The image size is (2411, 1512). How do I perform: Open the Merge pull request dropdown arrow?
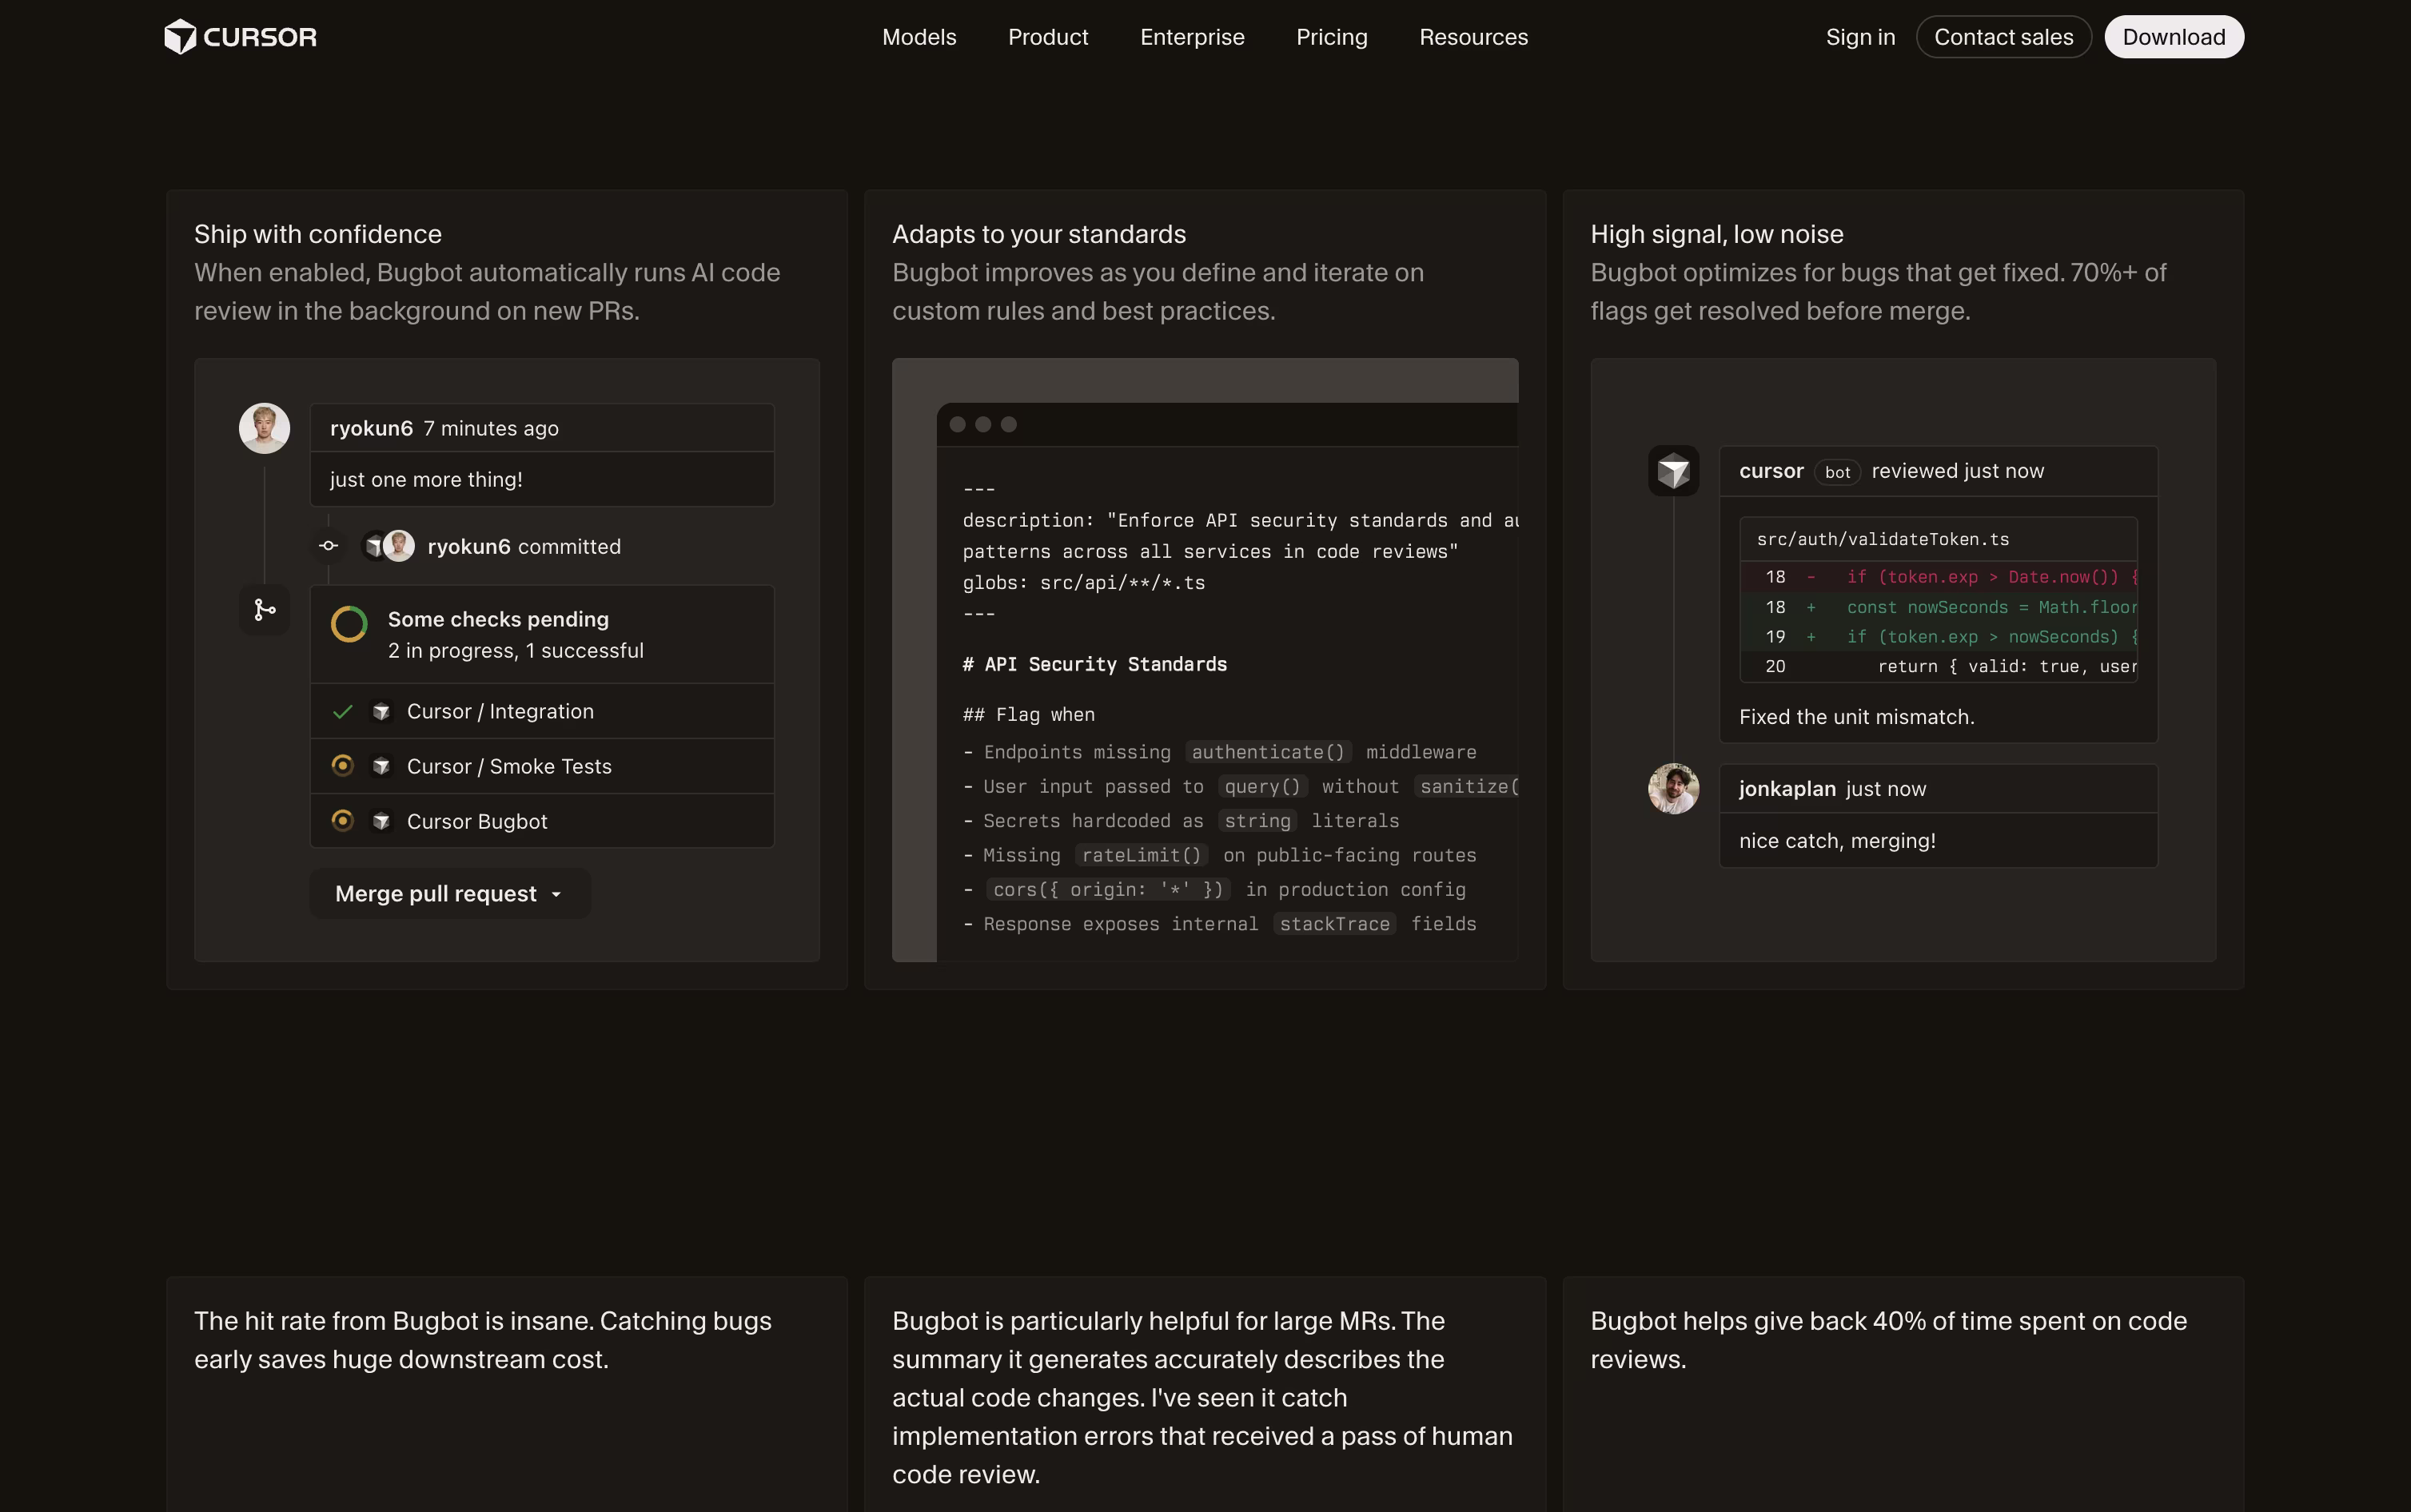point(557,895)
